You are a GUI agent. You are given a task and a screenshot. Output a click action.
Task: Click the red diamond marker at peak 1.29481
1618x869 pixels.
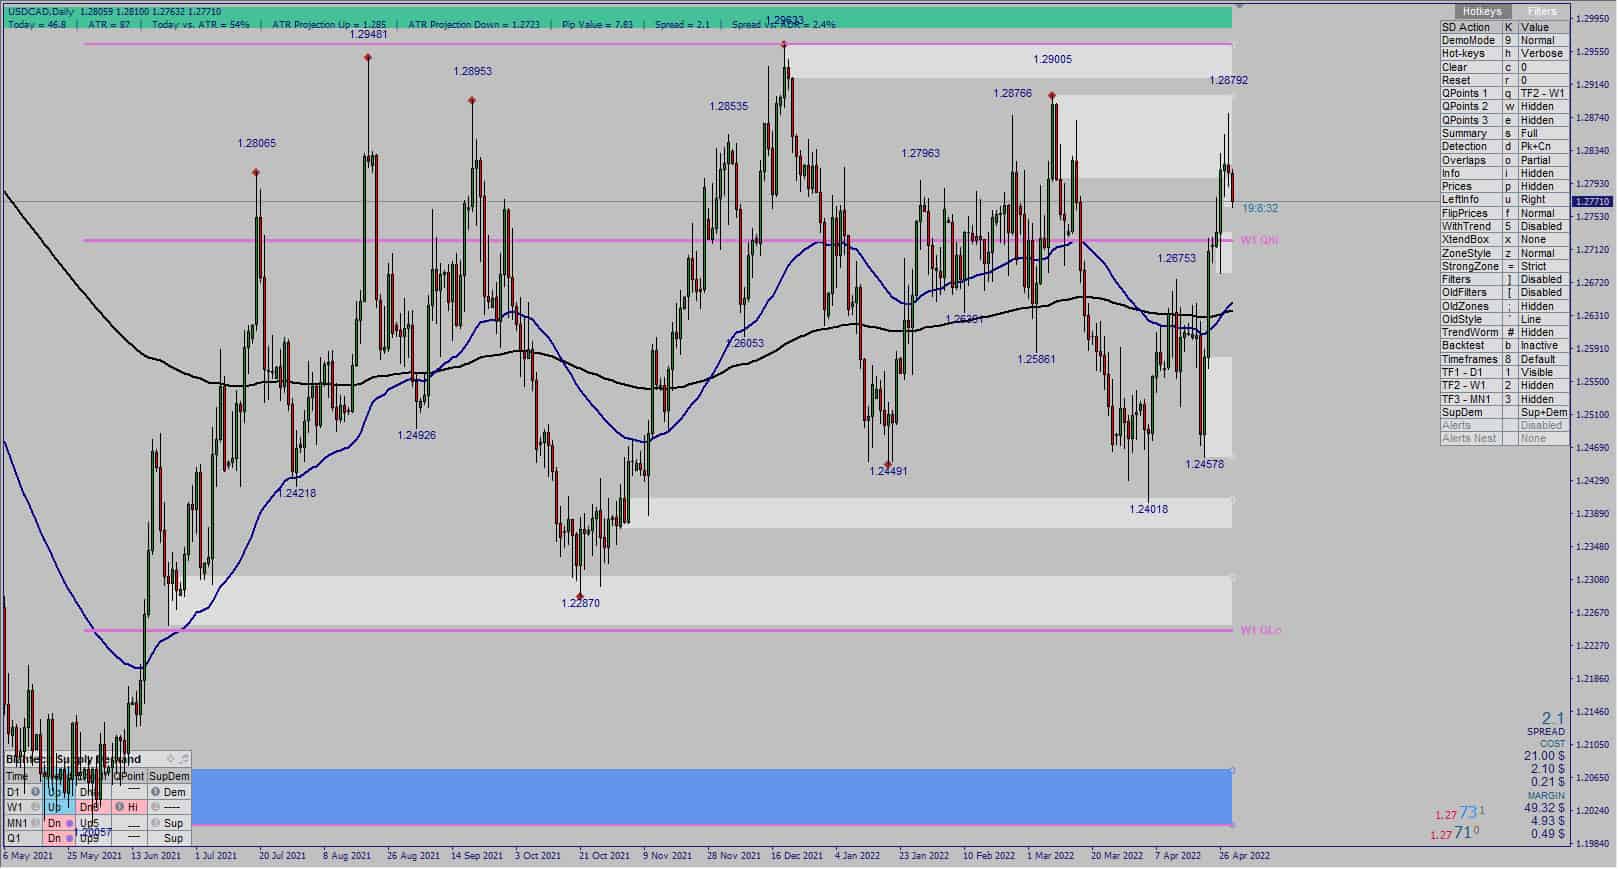point(368,58)
